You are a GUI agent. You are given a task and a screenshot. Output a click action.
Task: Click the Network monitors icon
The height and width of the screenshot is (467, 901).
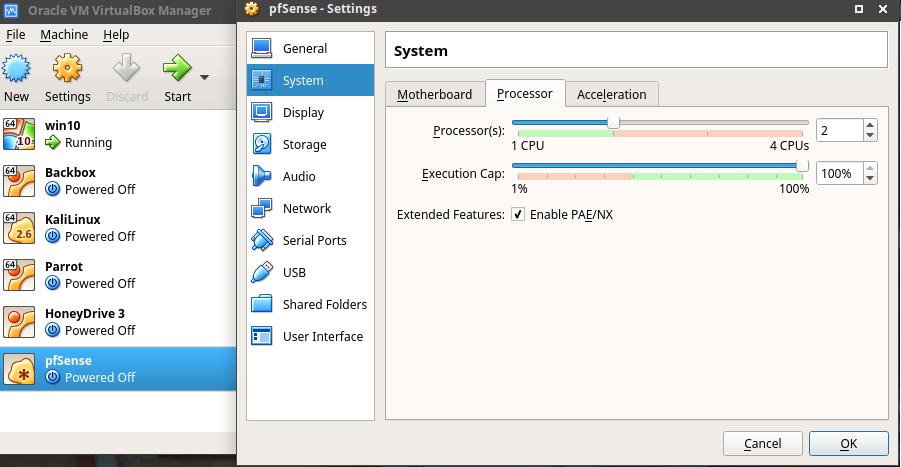click(262, 208)
